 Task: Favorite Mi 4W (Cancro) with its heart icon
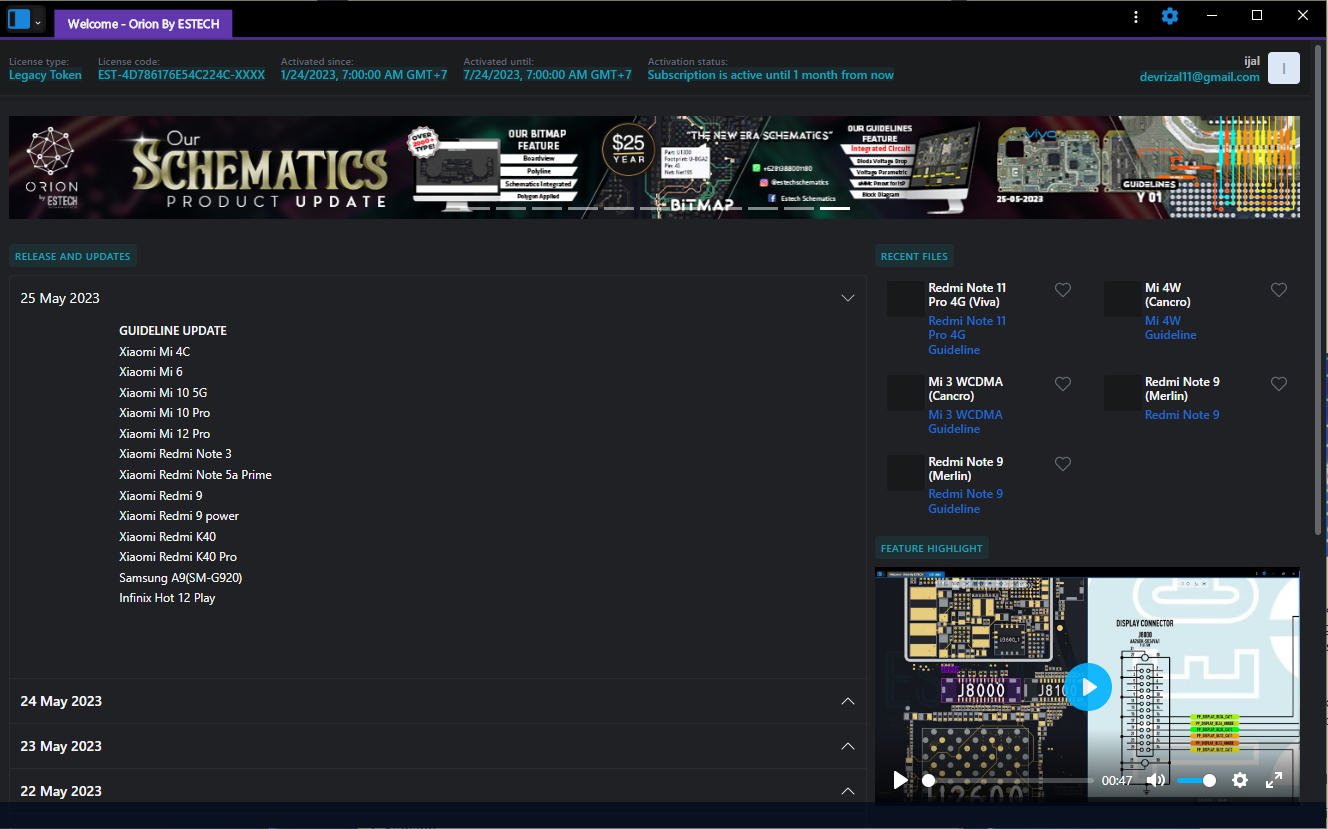(x=1279, y=290)
